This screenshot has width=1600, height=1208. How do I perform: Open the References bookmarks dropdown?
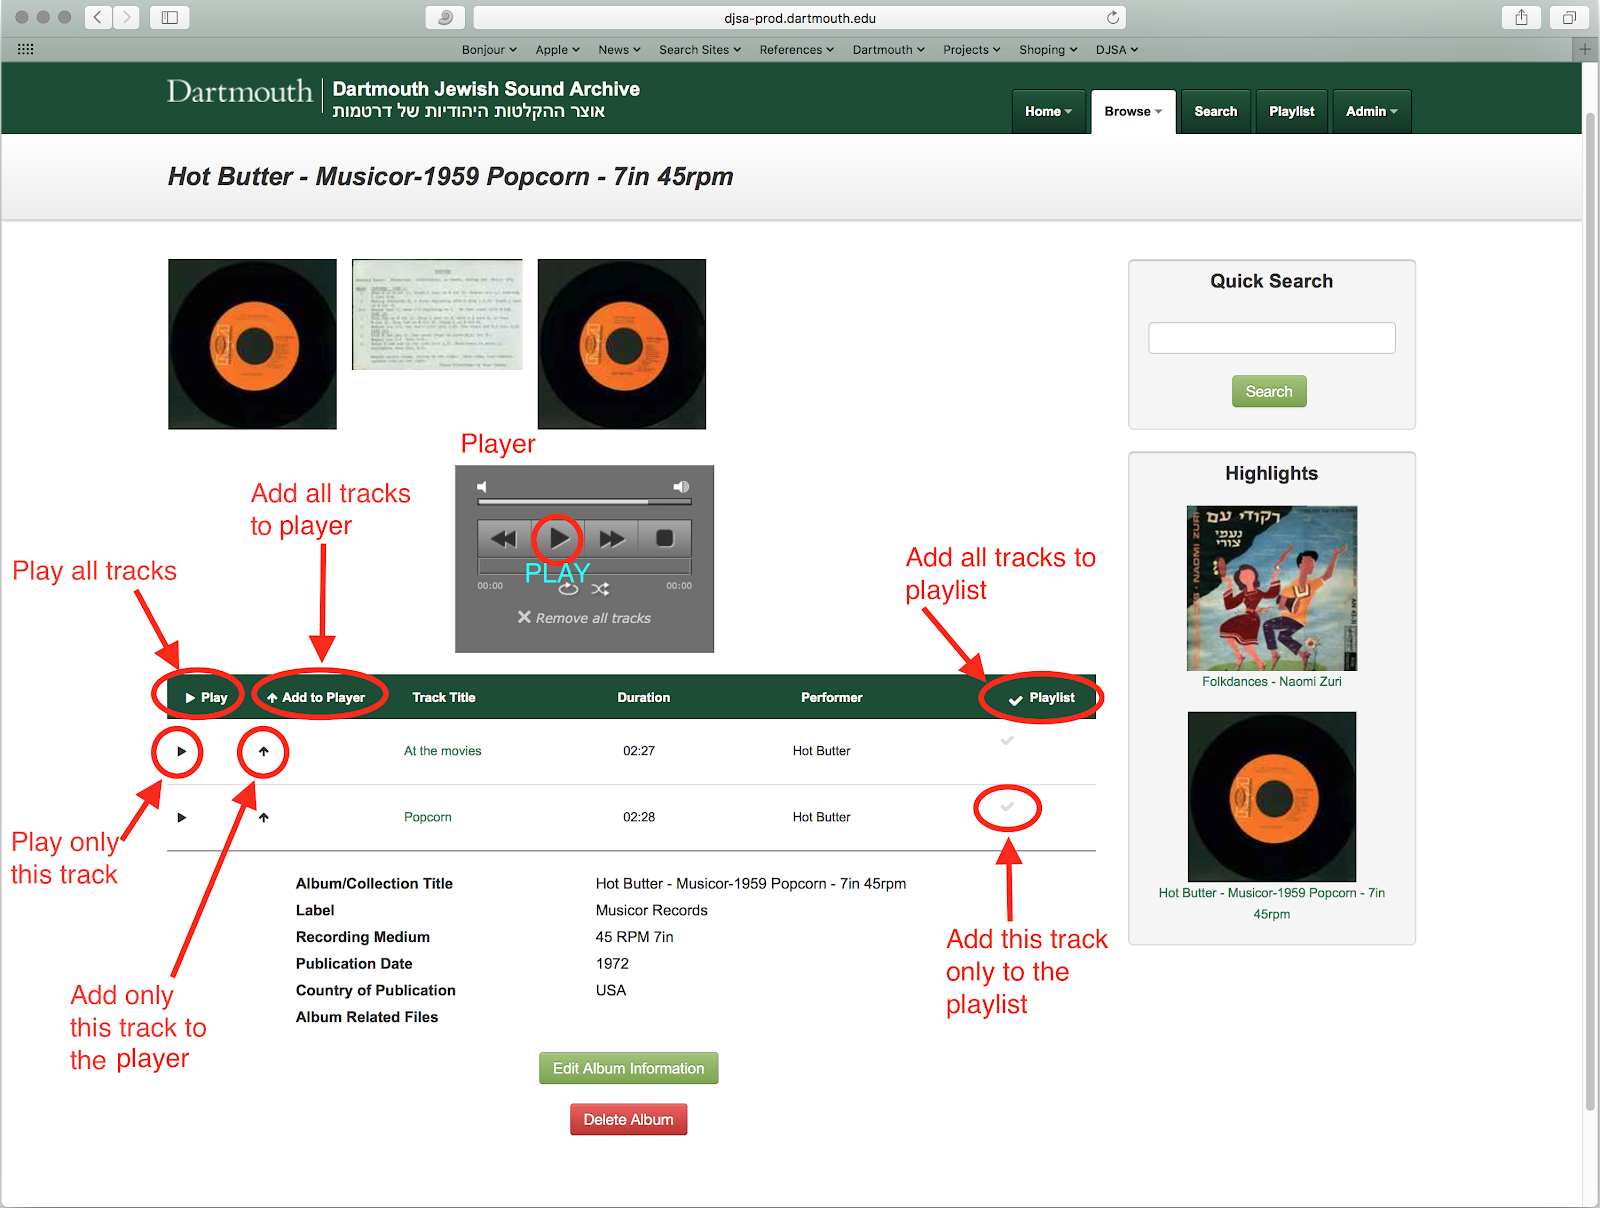(x=796, y=49)
